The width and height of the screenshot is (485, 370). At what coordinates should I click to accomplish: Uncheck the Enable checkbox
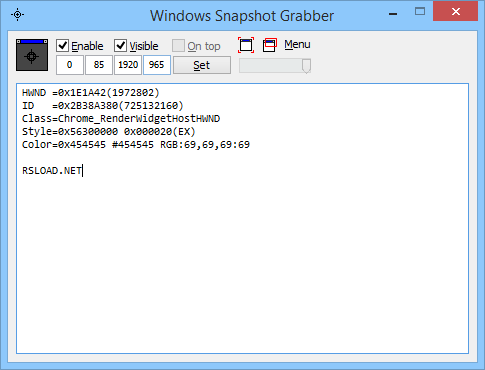pos(62,46)
